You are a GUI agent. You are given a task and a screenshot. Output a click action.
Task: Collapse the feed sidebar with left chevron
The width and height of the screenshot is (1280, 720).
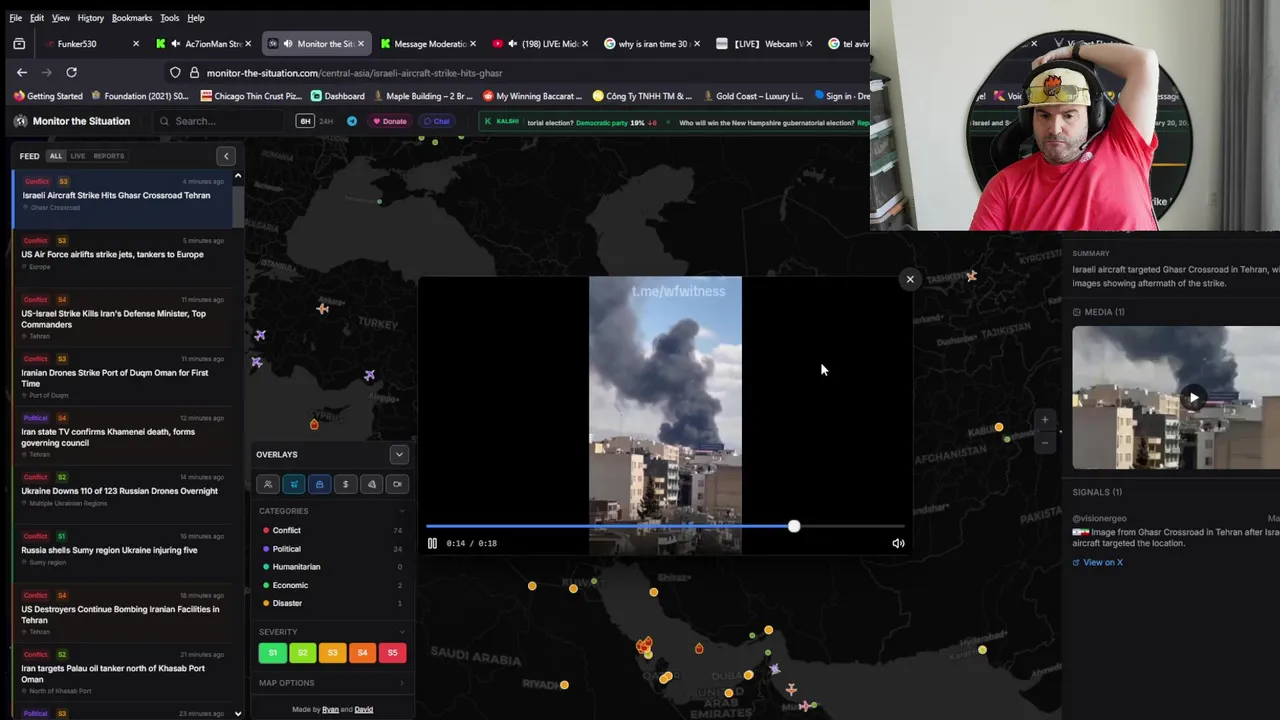click(226, 156)
